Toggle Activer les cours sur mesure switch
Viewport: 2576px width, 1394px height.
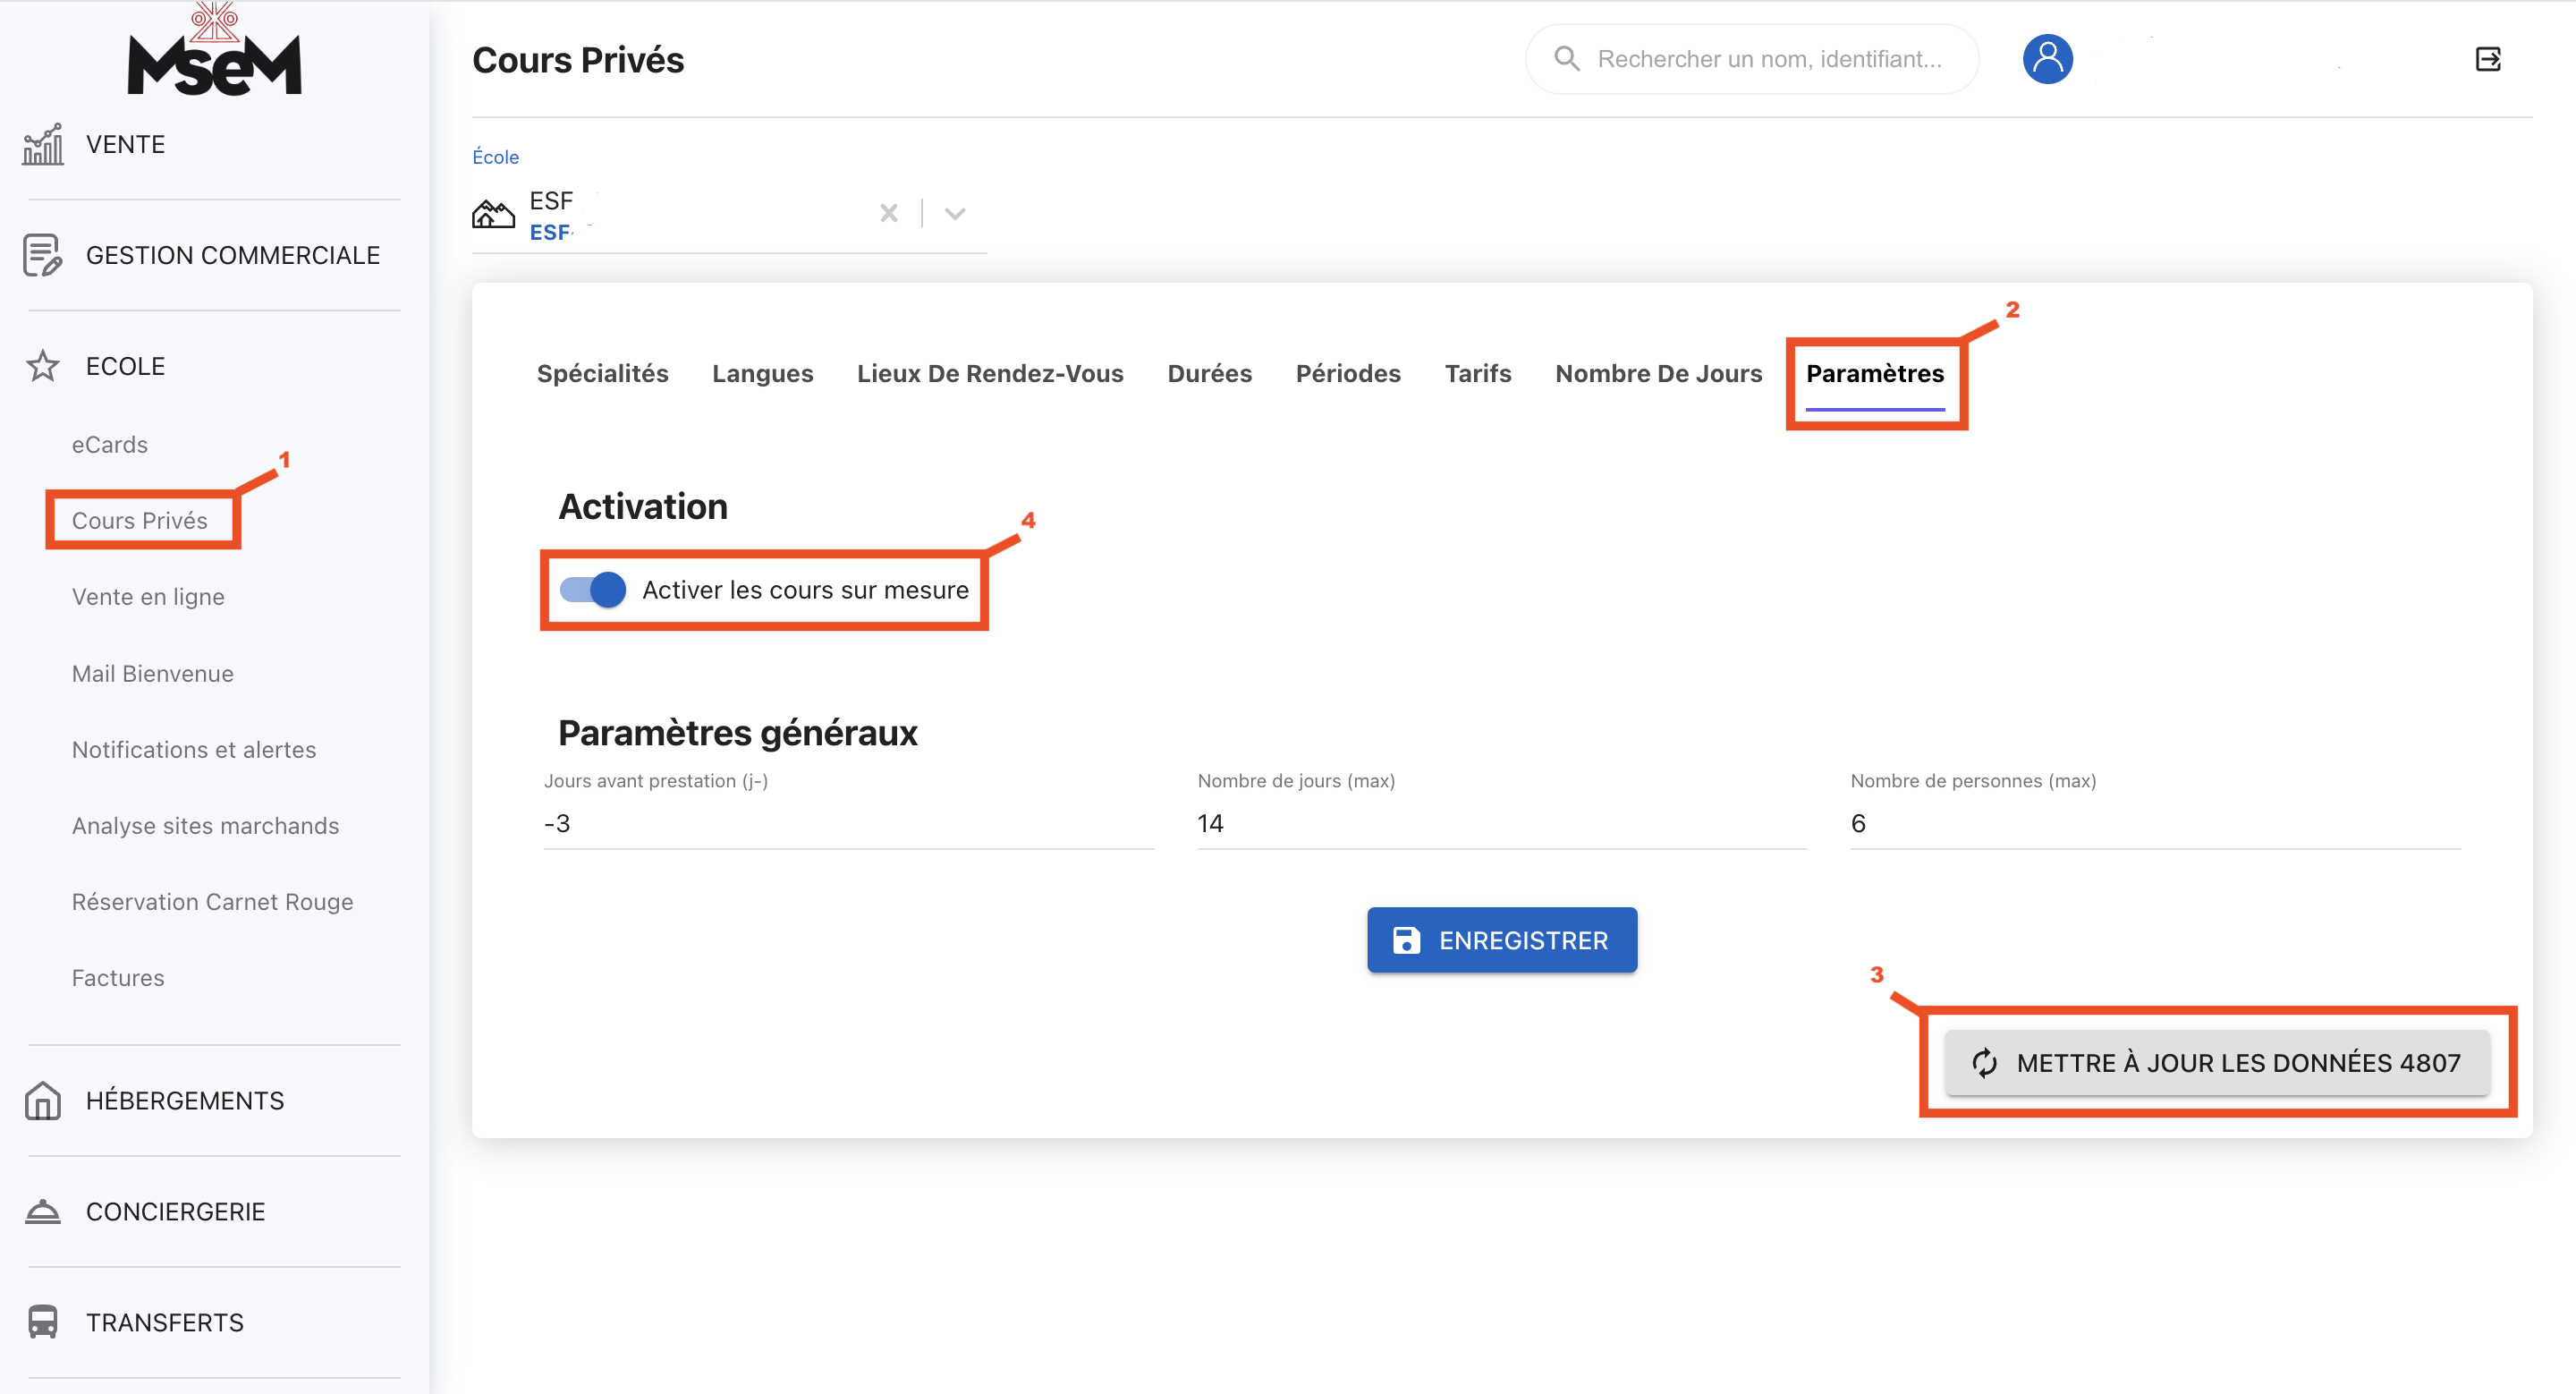(593, 589)
